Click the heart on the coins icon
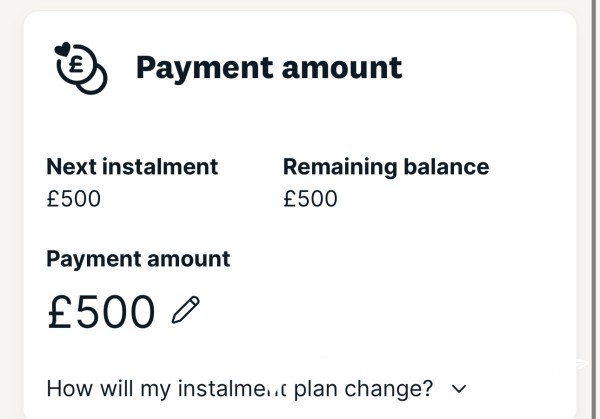This screenshot has width=600, height=419. pyautogui.click(x=63, y=49)
